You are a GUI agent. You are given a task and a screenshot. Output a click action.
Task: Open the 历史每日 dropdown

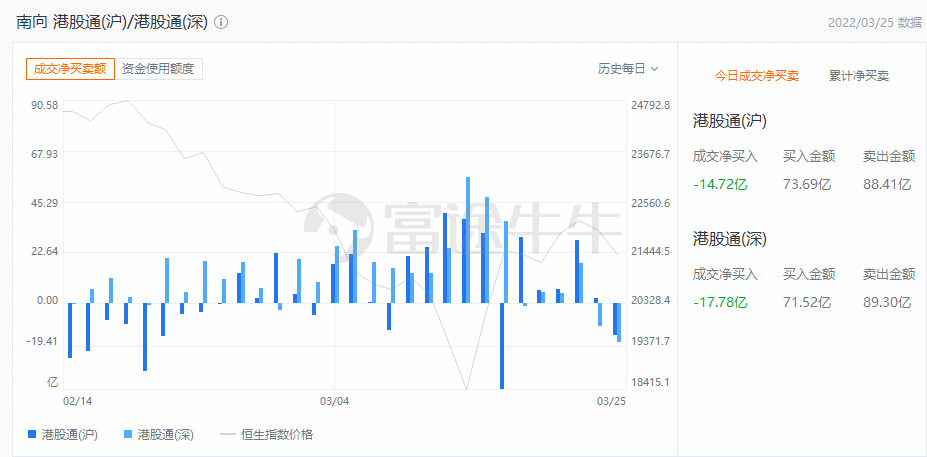[628, 69]
